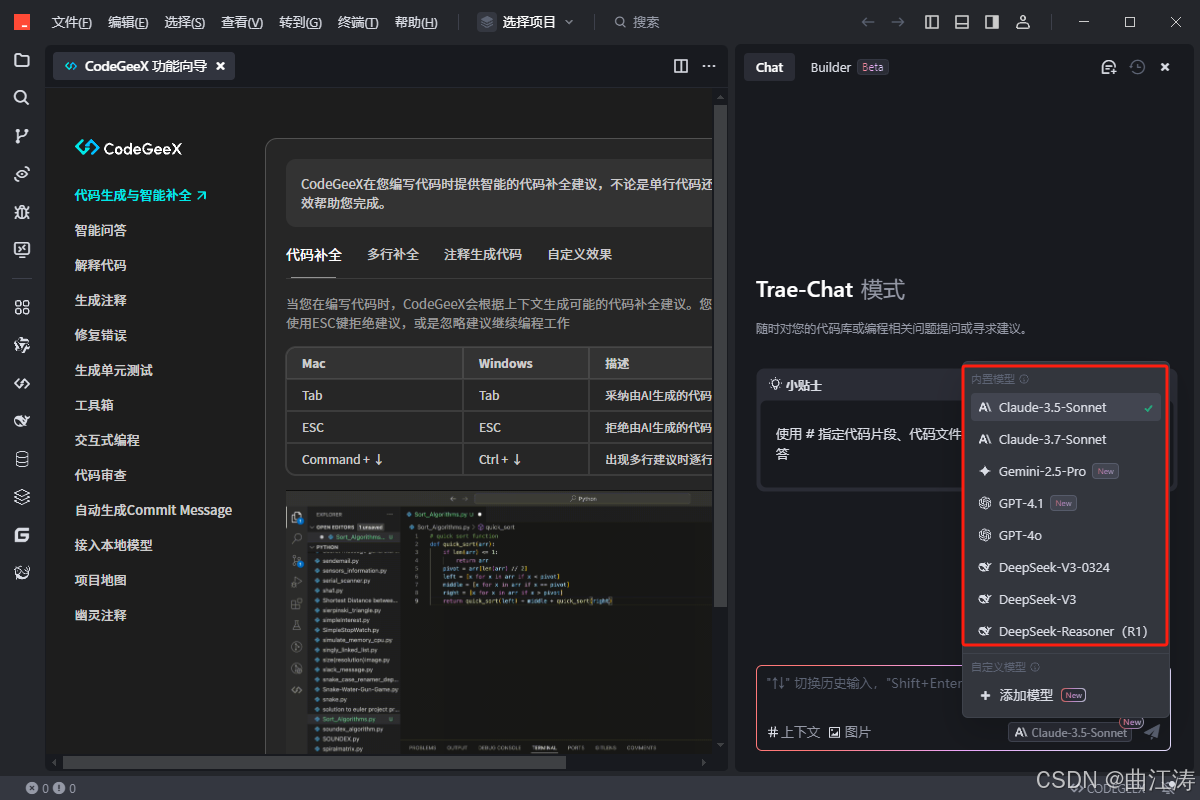Click the send message arrow icon
1200x800 pixels.
pyautogui.click(x=1152, y=732)
